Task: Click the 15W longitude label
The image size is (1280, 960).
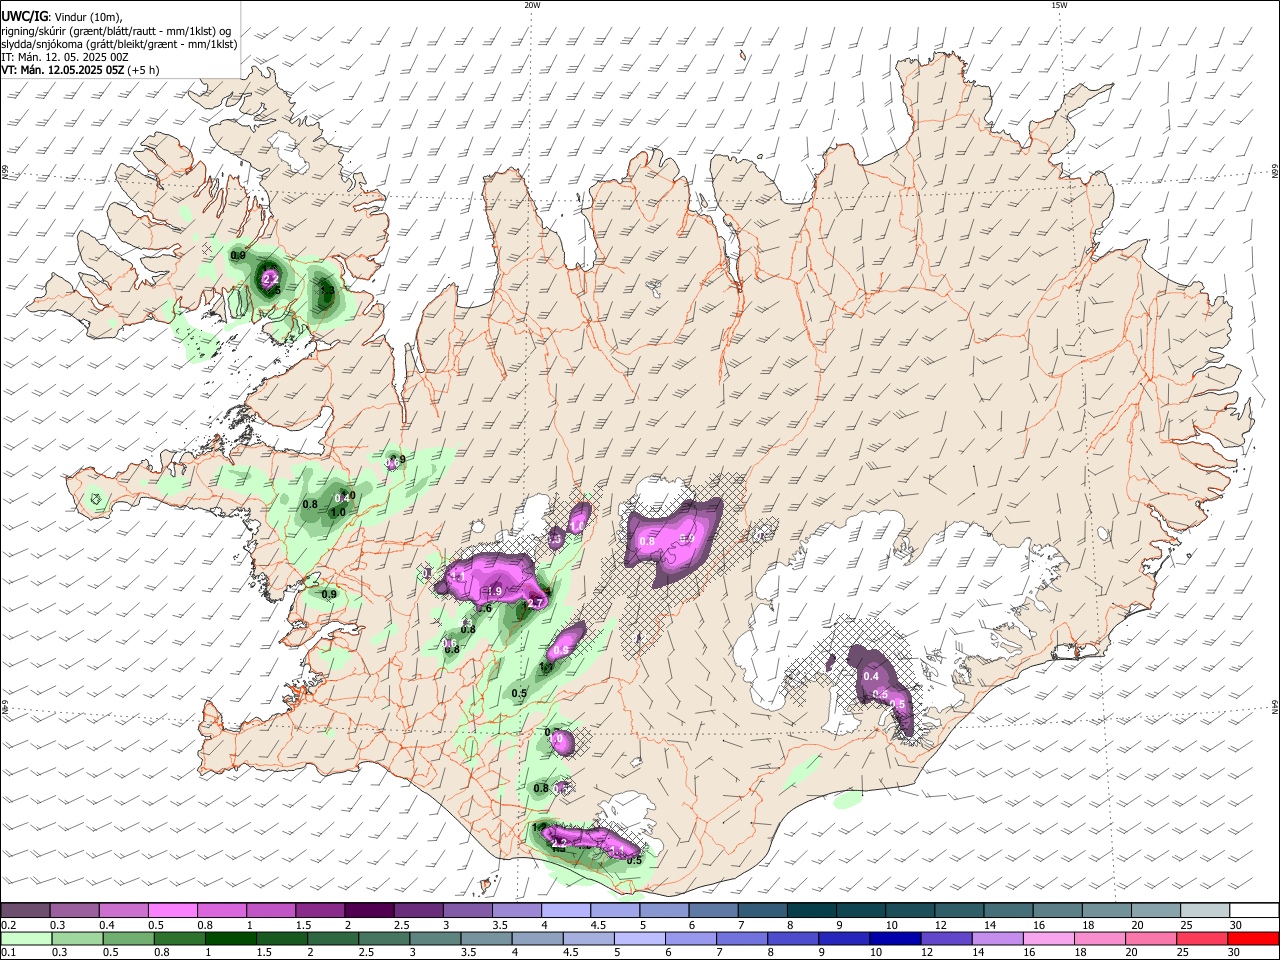Action: [1059, 5]
